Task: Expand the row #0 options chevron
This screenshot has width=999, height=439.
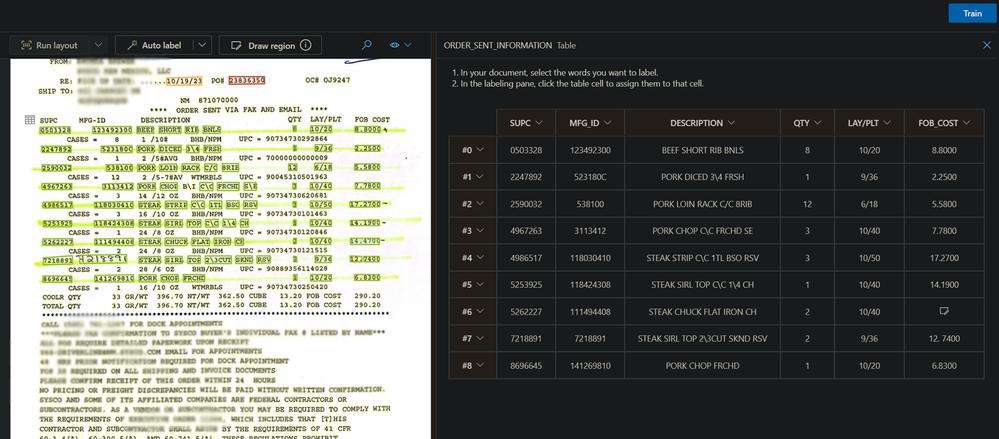Action: (480, 150)
